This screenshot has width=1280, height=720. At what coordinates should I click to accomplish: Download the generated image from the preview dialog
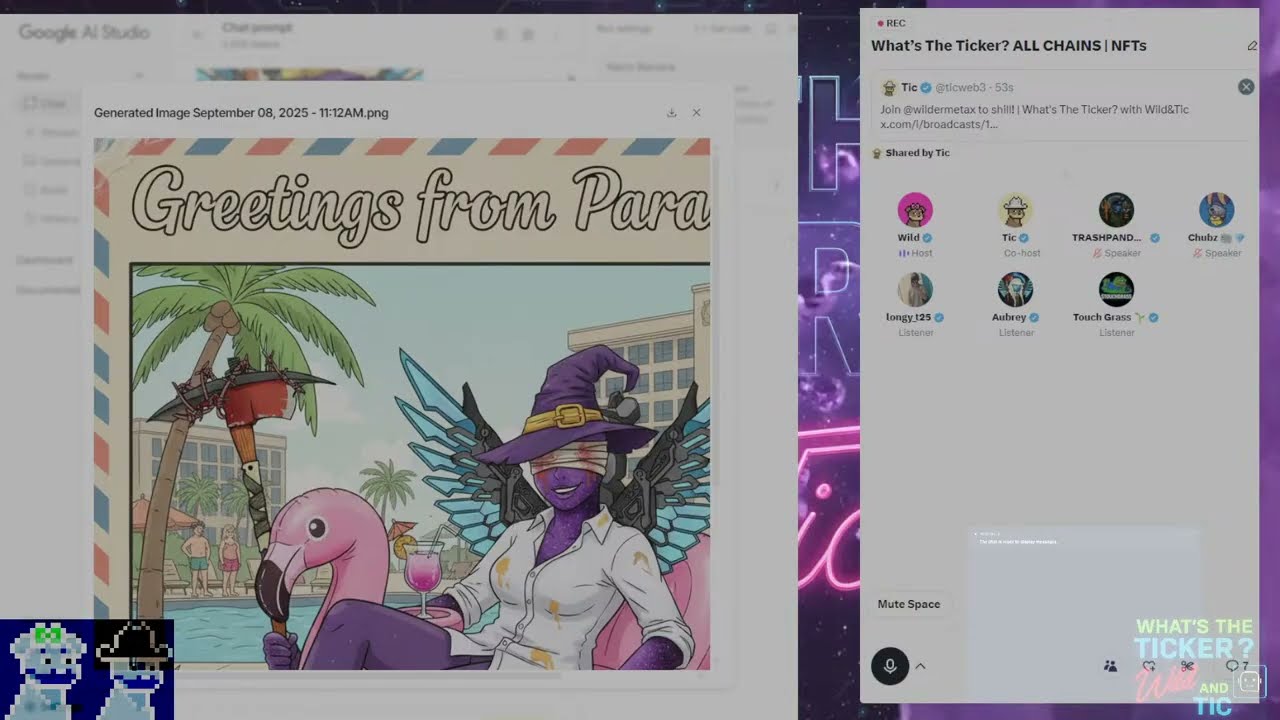[x=671, y=113]
